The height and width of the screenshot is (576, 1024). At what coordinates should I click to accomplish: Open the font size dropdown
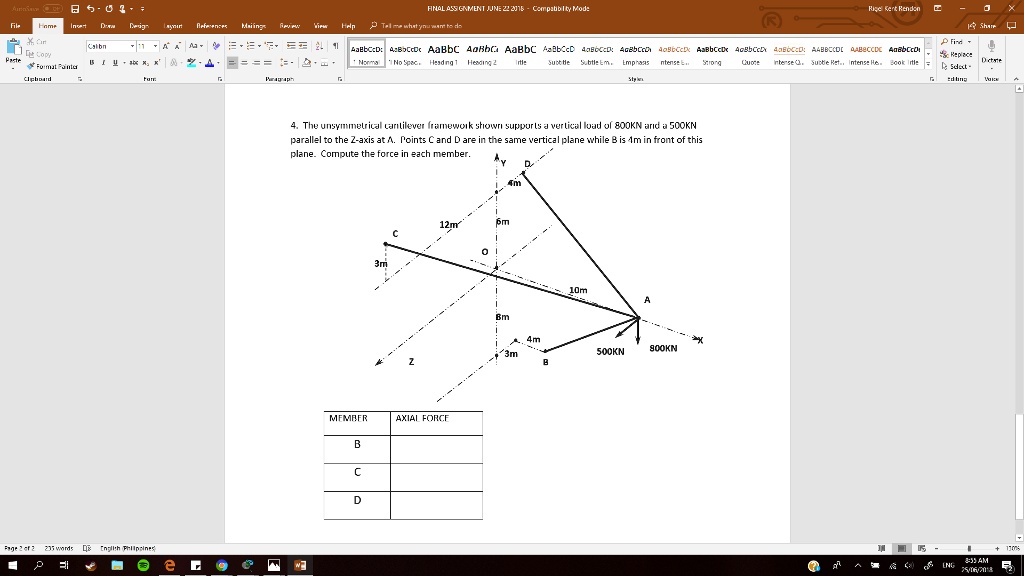pyautogui.click(x=155, y=46)
